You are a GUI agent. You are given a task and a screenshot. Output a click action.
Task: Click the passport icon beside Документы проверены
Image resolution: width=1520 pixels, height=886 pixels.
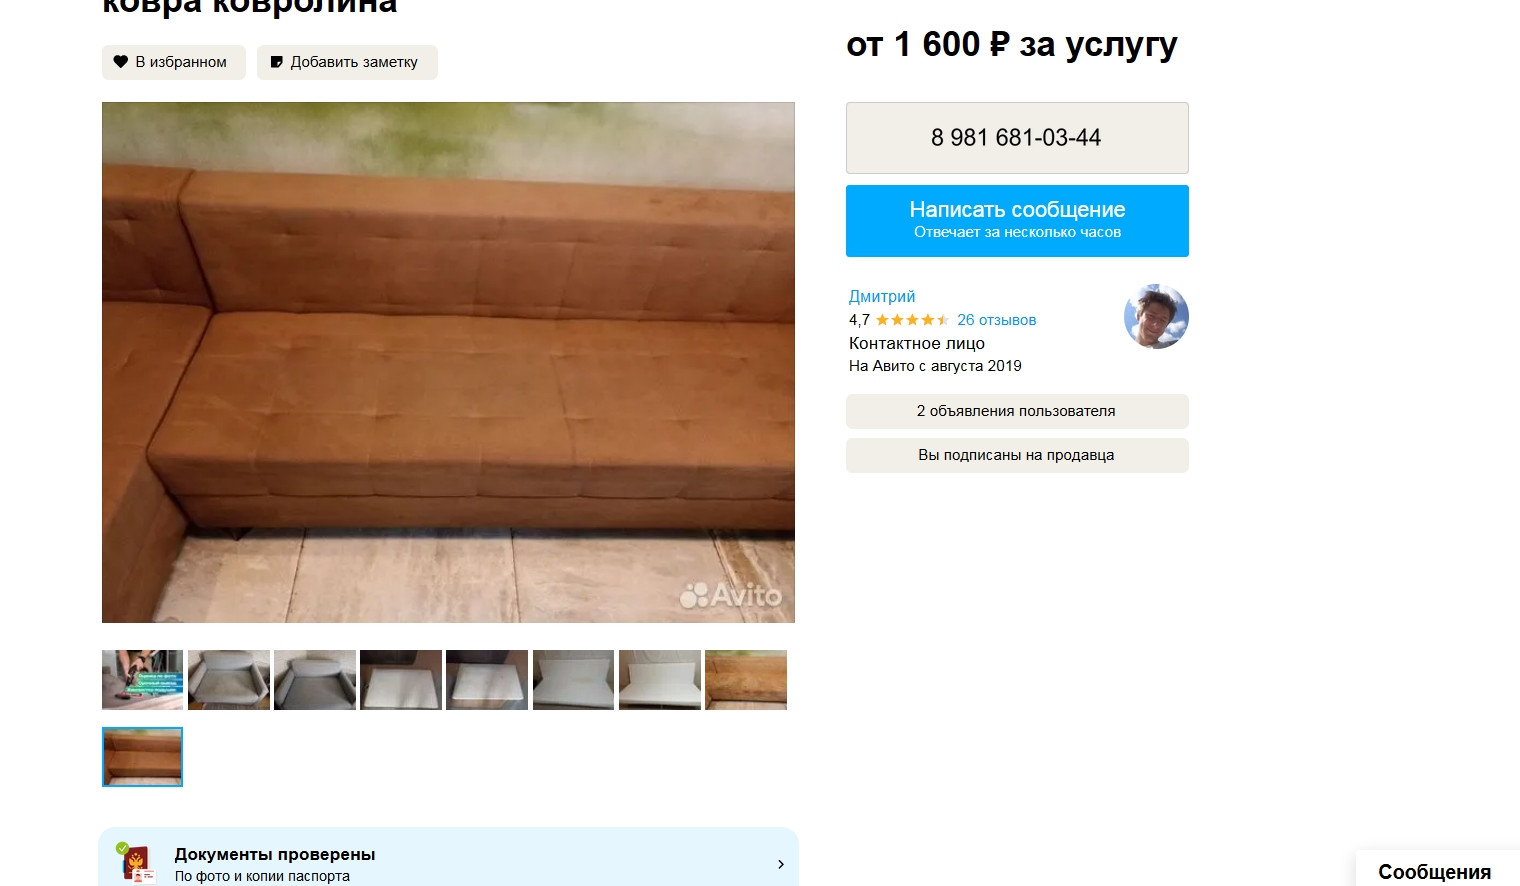coord(135,863)
